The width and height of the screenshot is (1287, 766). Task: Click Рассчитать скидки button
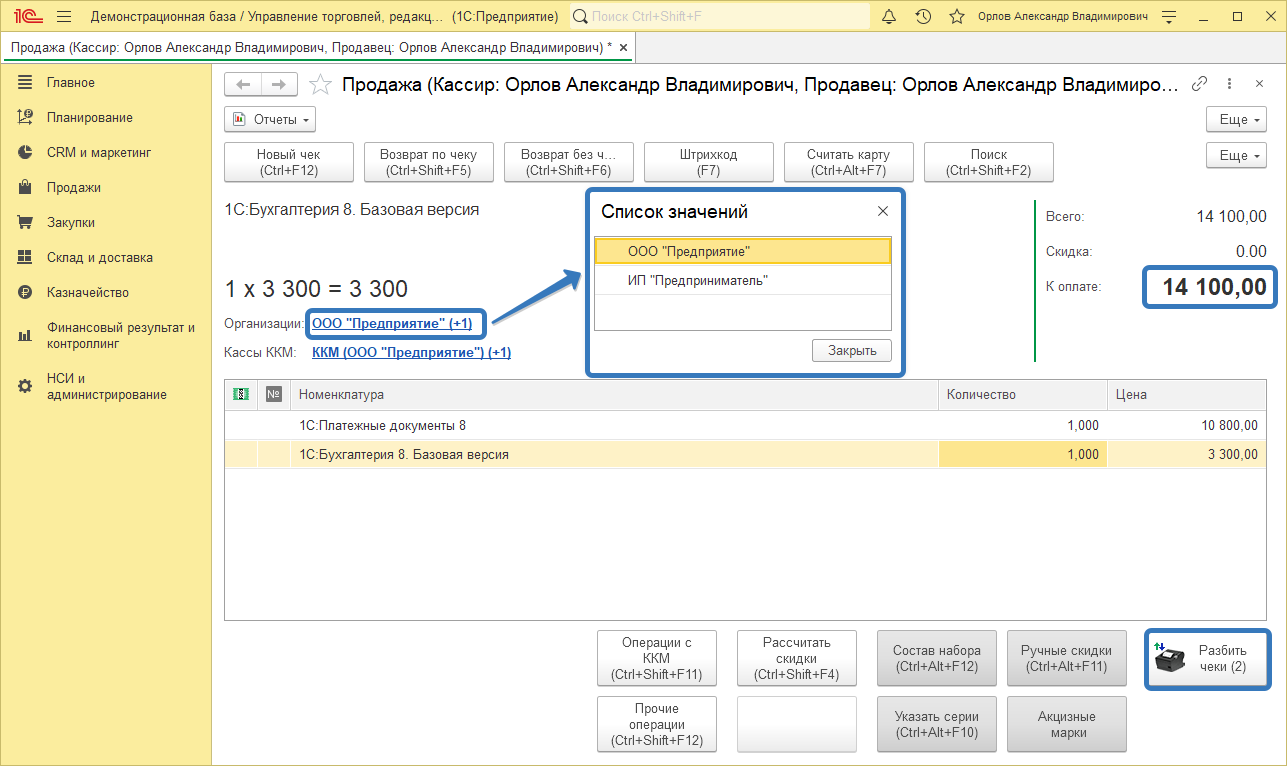(x=797, y=658)
